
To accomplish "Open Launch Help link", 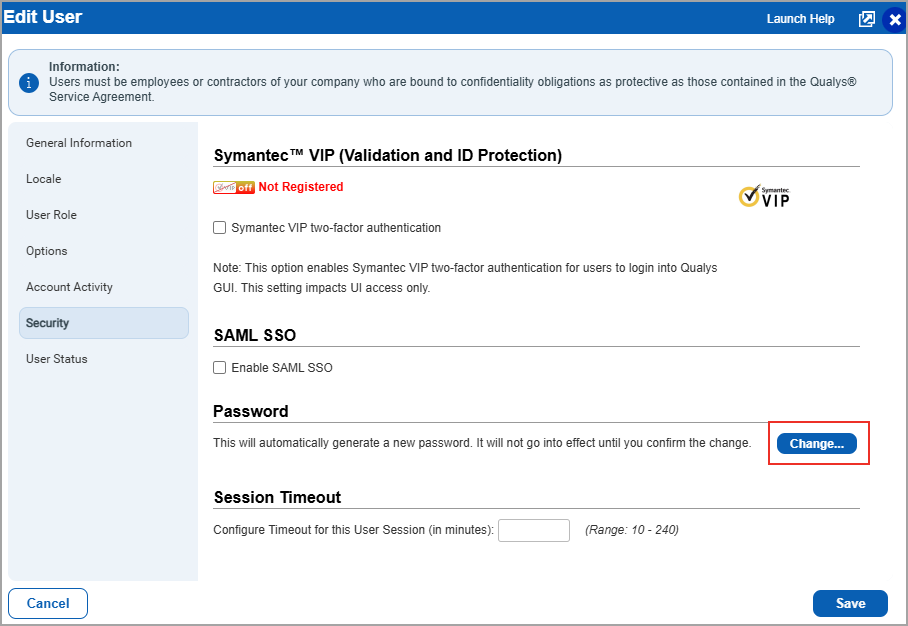I will [800, 19].
